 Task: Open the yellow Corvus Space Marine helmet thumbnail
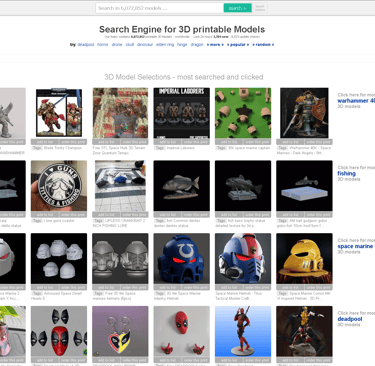tap(304, 258)
